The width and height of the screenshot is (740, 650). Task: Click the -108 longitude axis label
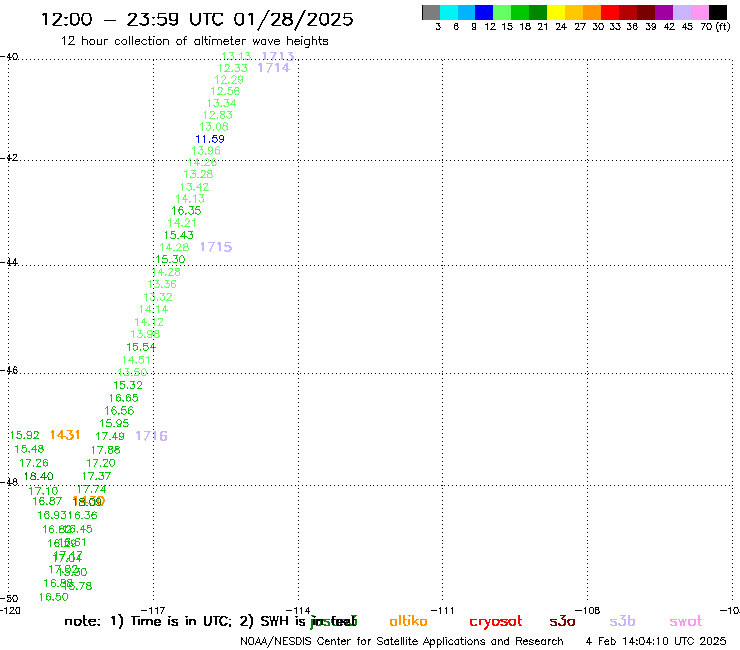pos(588,610)
